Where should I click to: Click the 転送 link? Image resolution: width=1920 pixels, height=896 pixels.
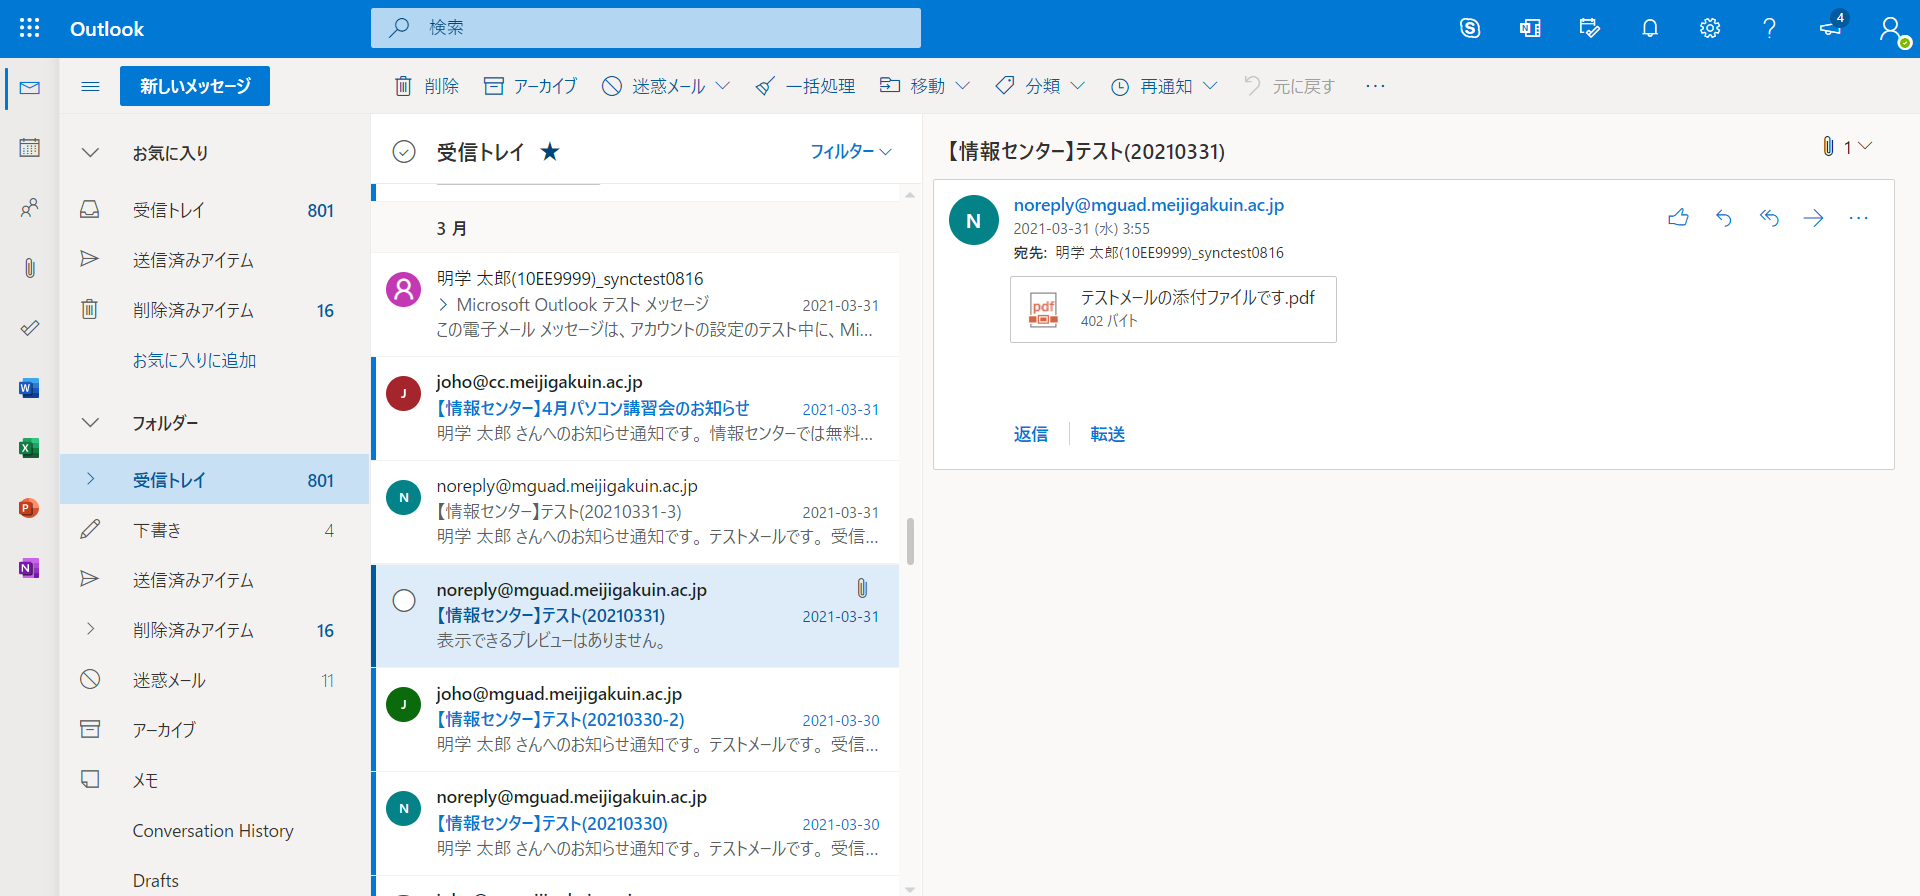pyautogui.click(x=1107, y=434)
